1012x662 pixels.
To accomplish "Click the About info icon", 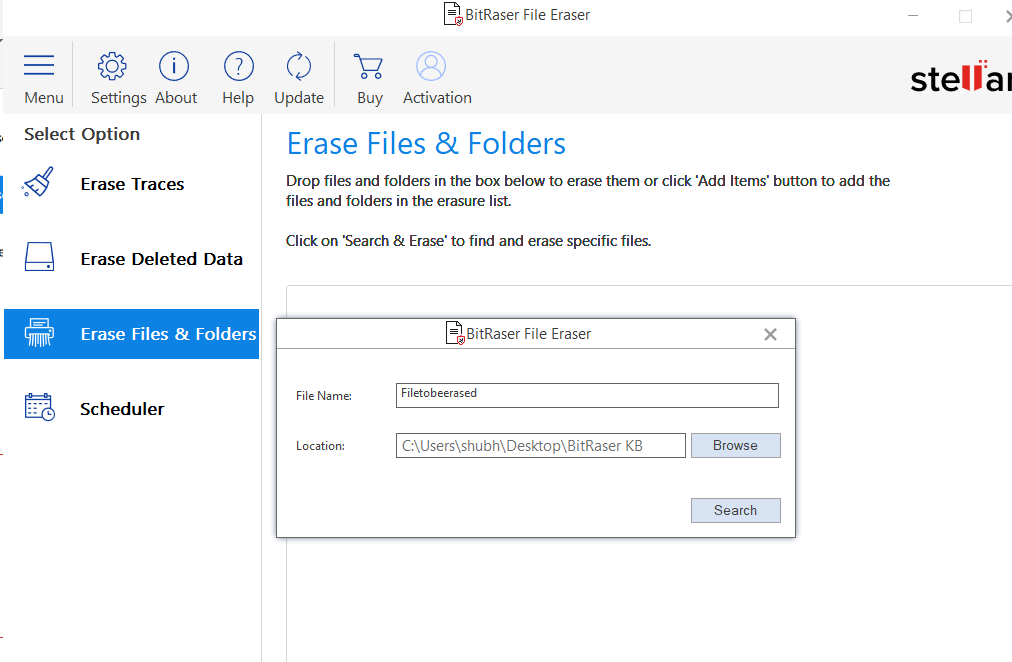I will coord(174,66).
